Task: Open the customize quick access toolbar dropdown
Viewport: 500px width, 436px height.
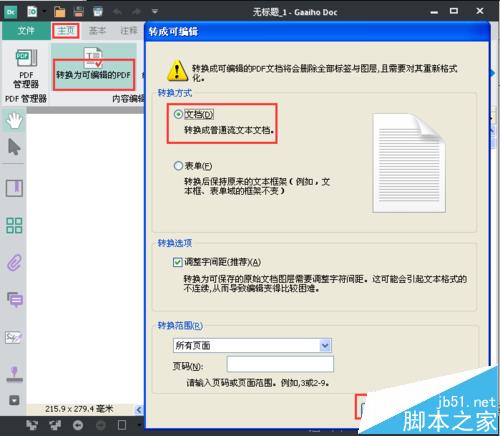Action: pos(155,12)
